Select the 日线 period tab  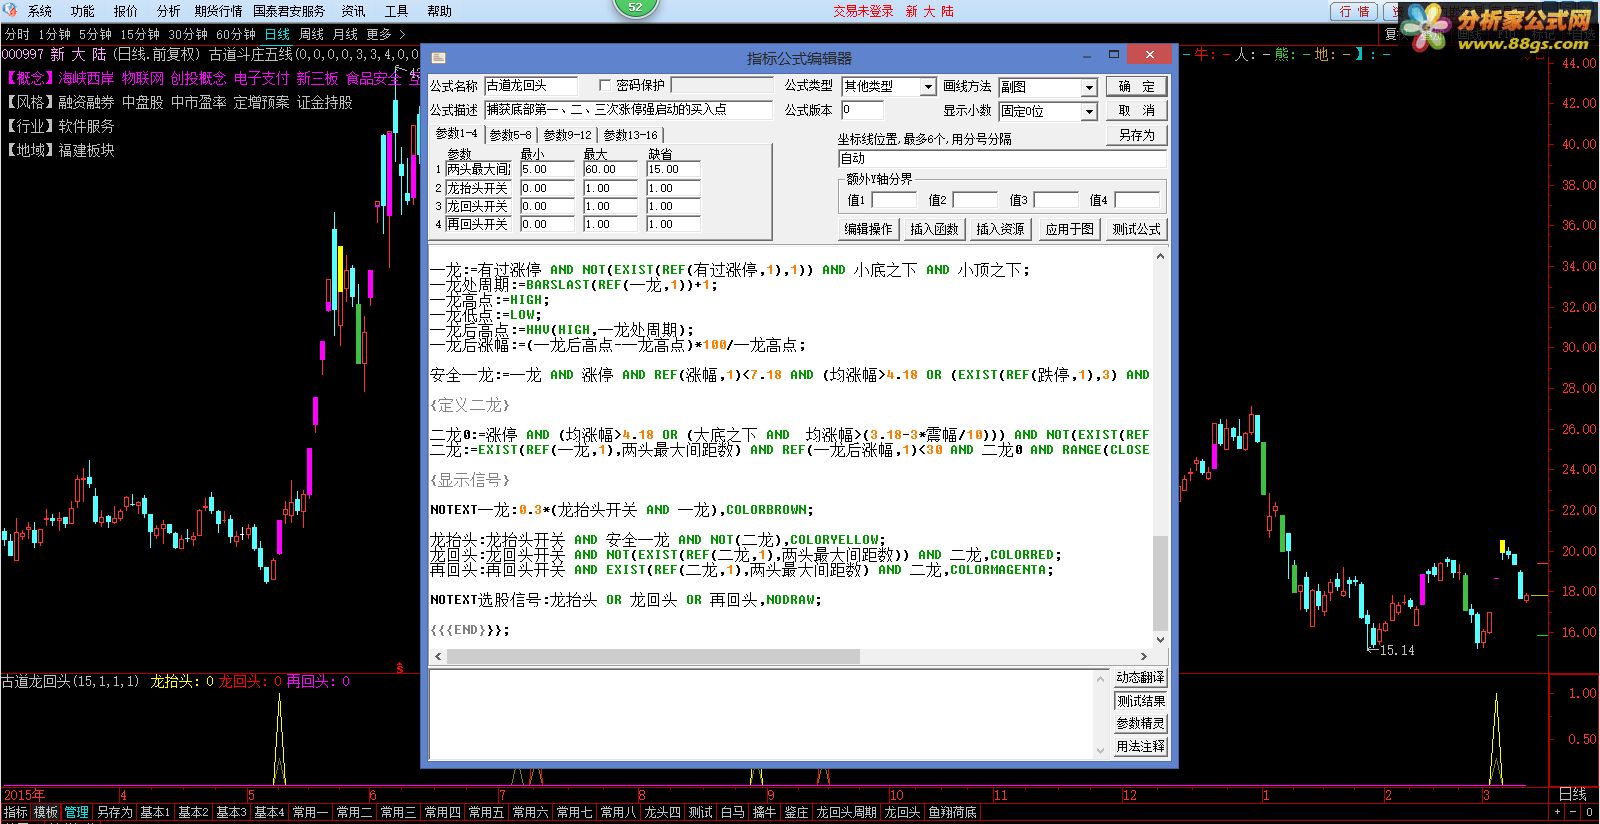point(277,35)
